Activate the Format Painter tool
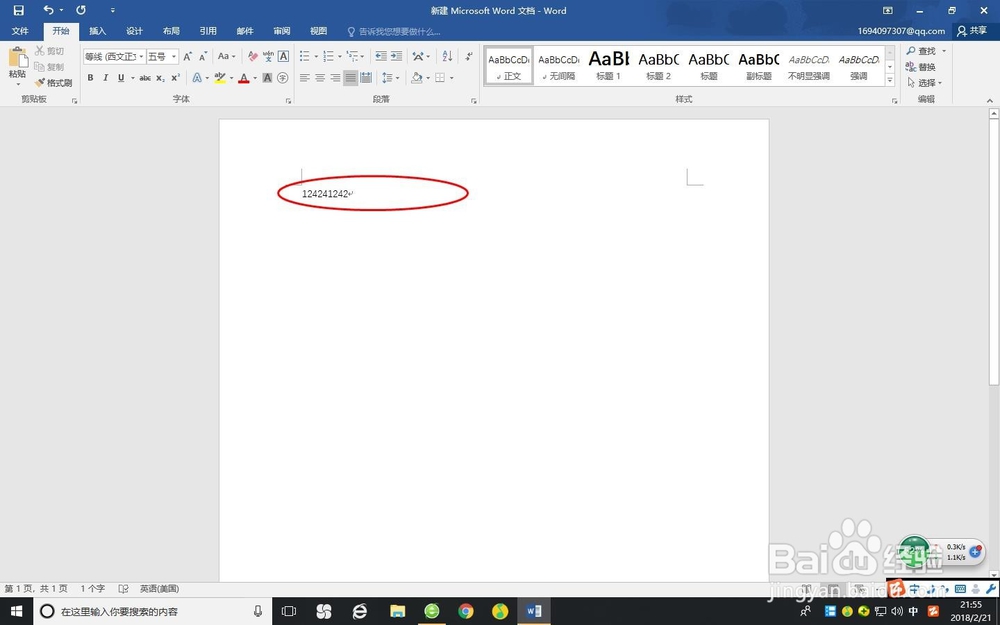Viewport: 1000px width, 625px height. 54,83
